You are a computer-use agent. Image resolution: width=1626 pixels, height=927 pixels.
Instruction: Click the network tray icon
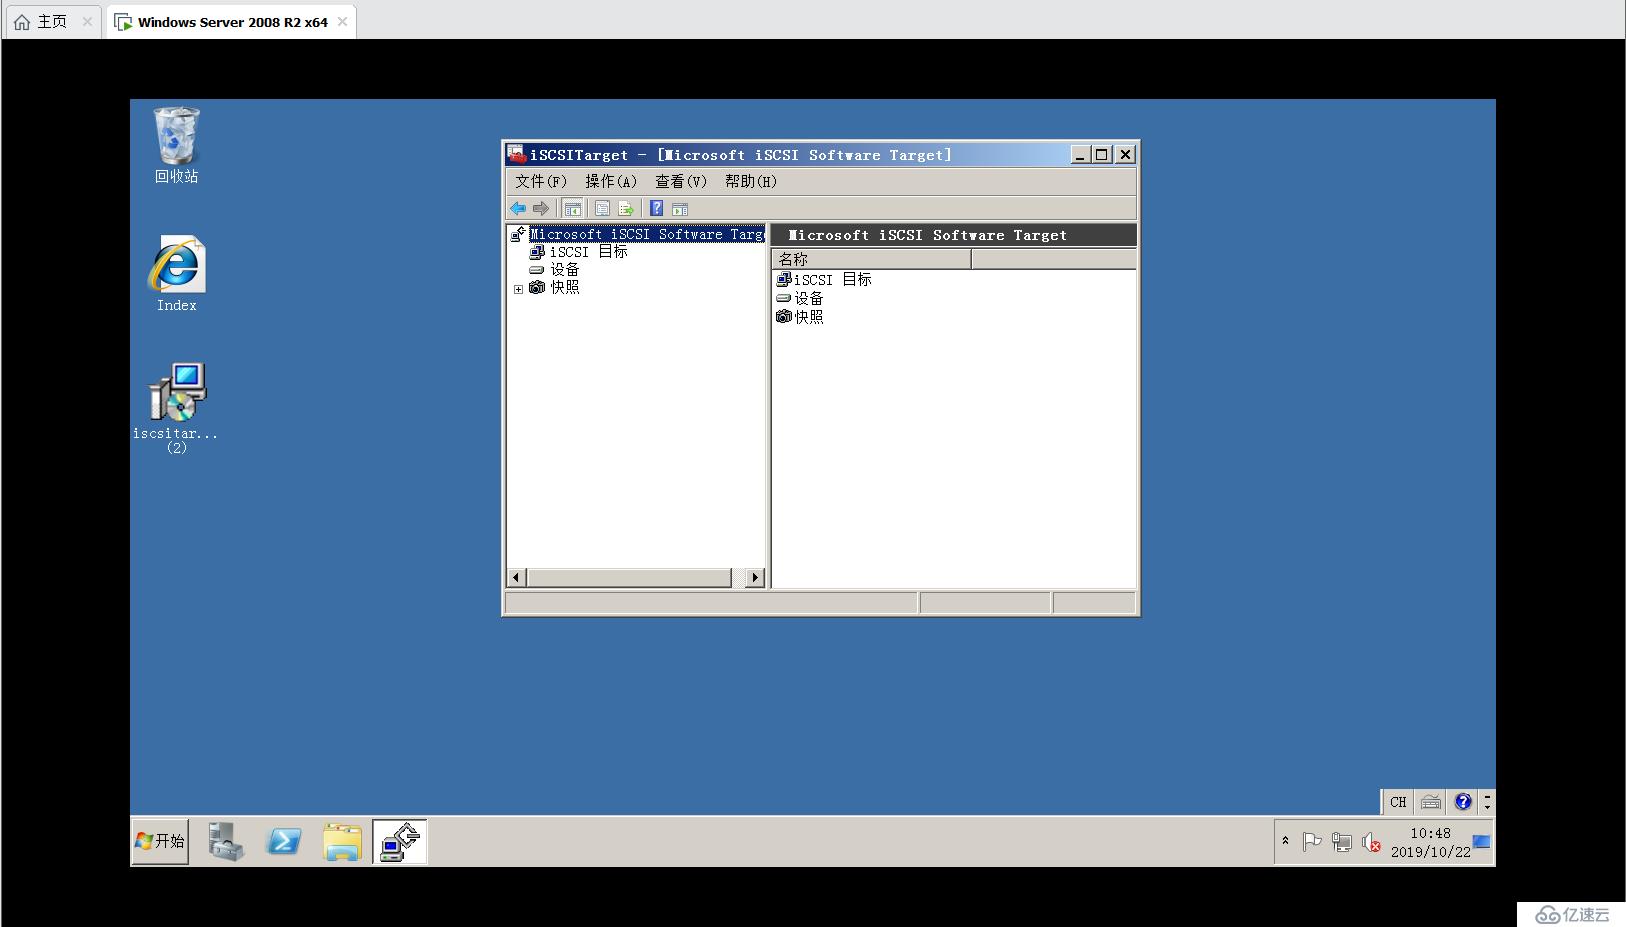coord(1342,842)
